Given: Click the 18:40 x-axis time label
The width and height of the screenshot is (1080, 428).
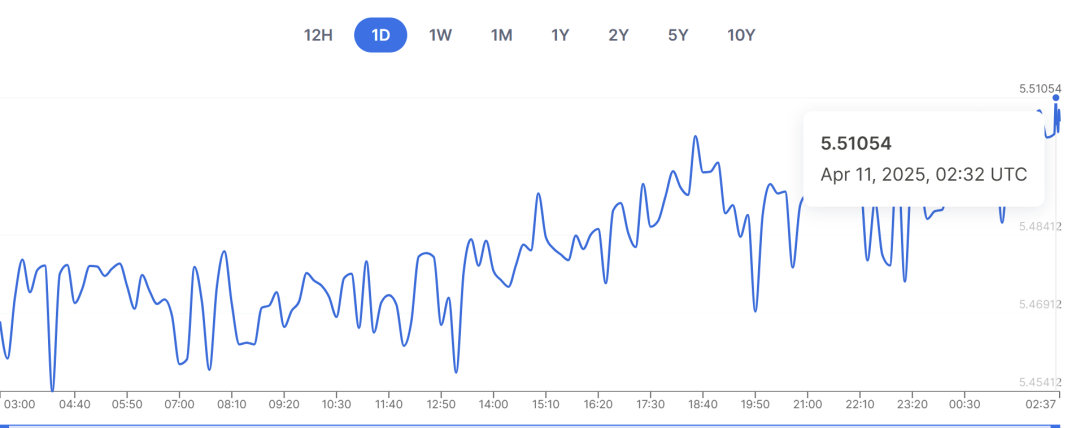Looking at the screenshot, I should [703, 404].
